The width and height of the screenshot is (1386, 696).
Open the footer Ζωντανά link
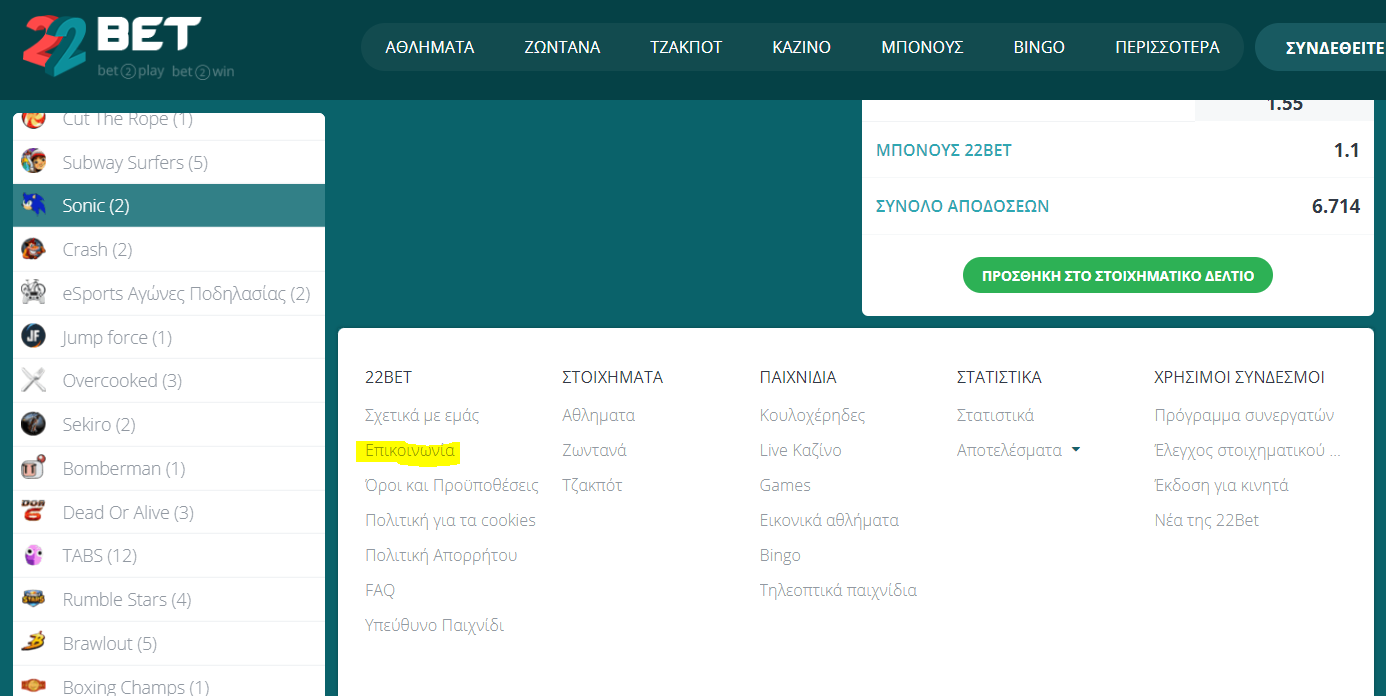594,450
